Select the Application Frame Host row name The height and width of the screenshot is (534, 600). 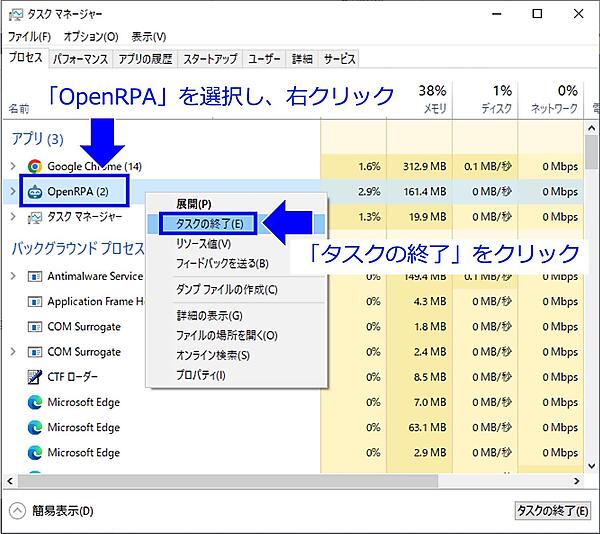tap(96, 301)
